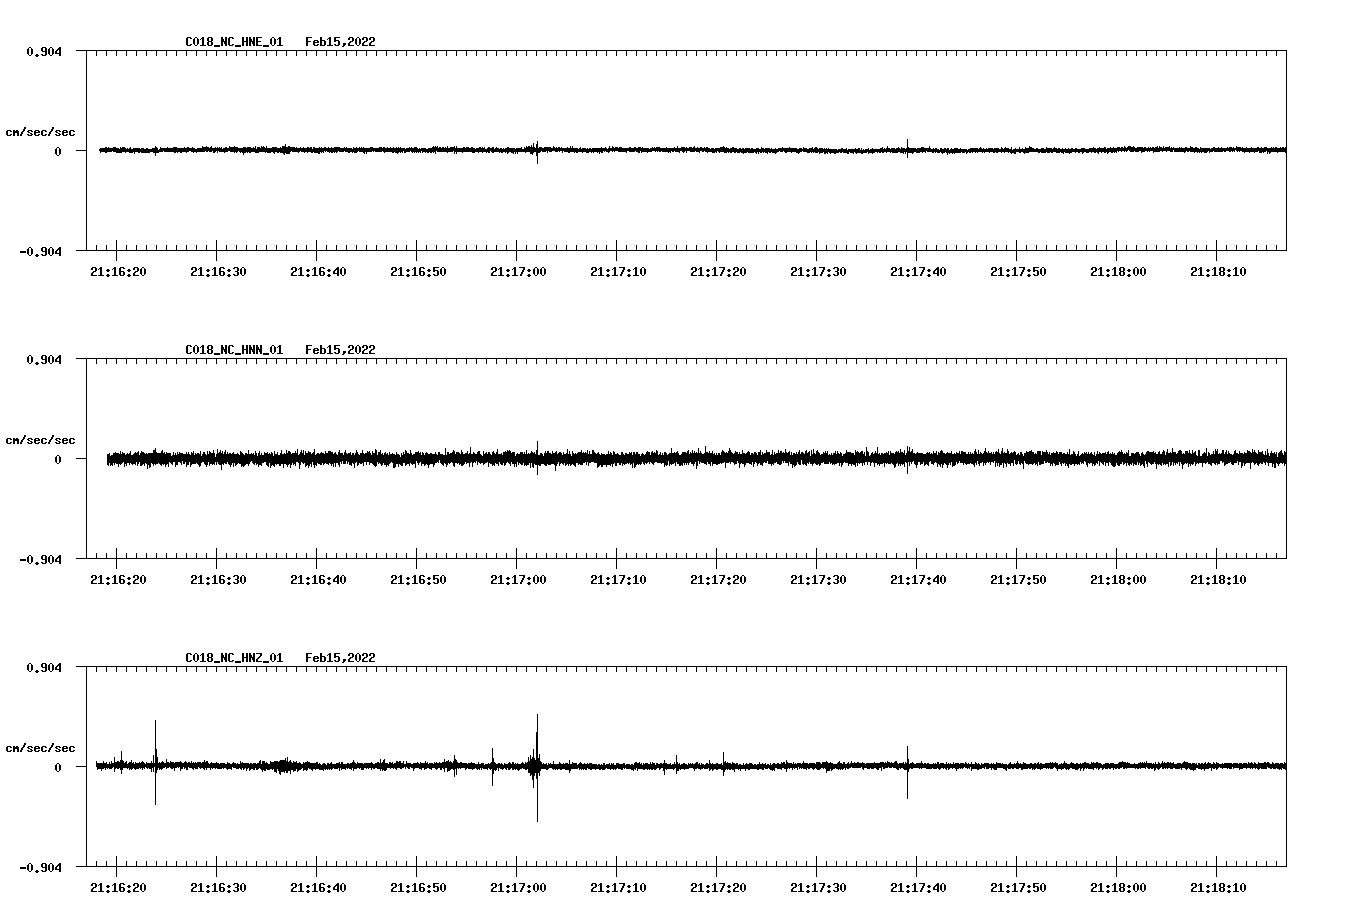Click the 21:17:20 time label under HNE plot

click(x=718, y=272)
